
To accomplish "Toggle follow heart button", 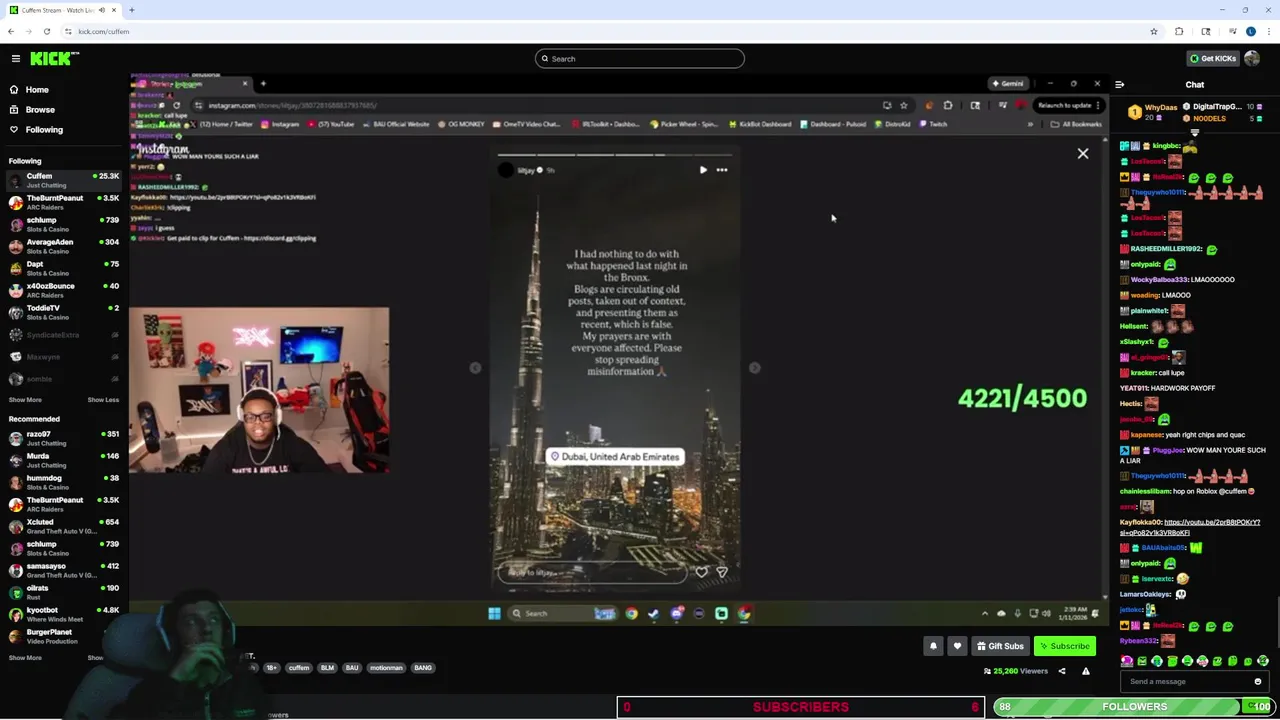I will click(x=957, y=646).
